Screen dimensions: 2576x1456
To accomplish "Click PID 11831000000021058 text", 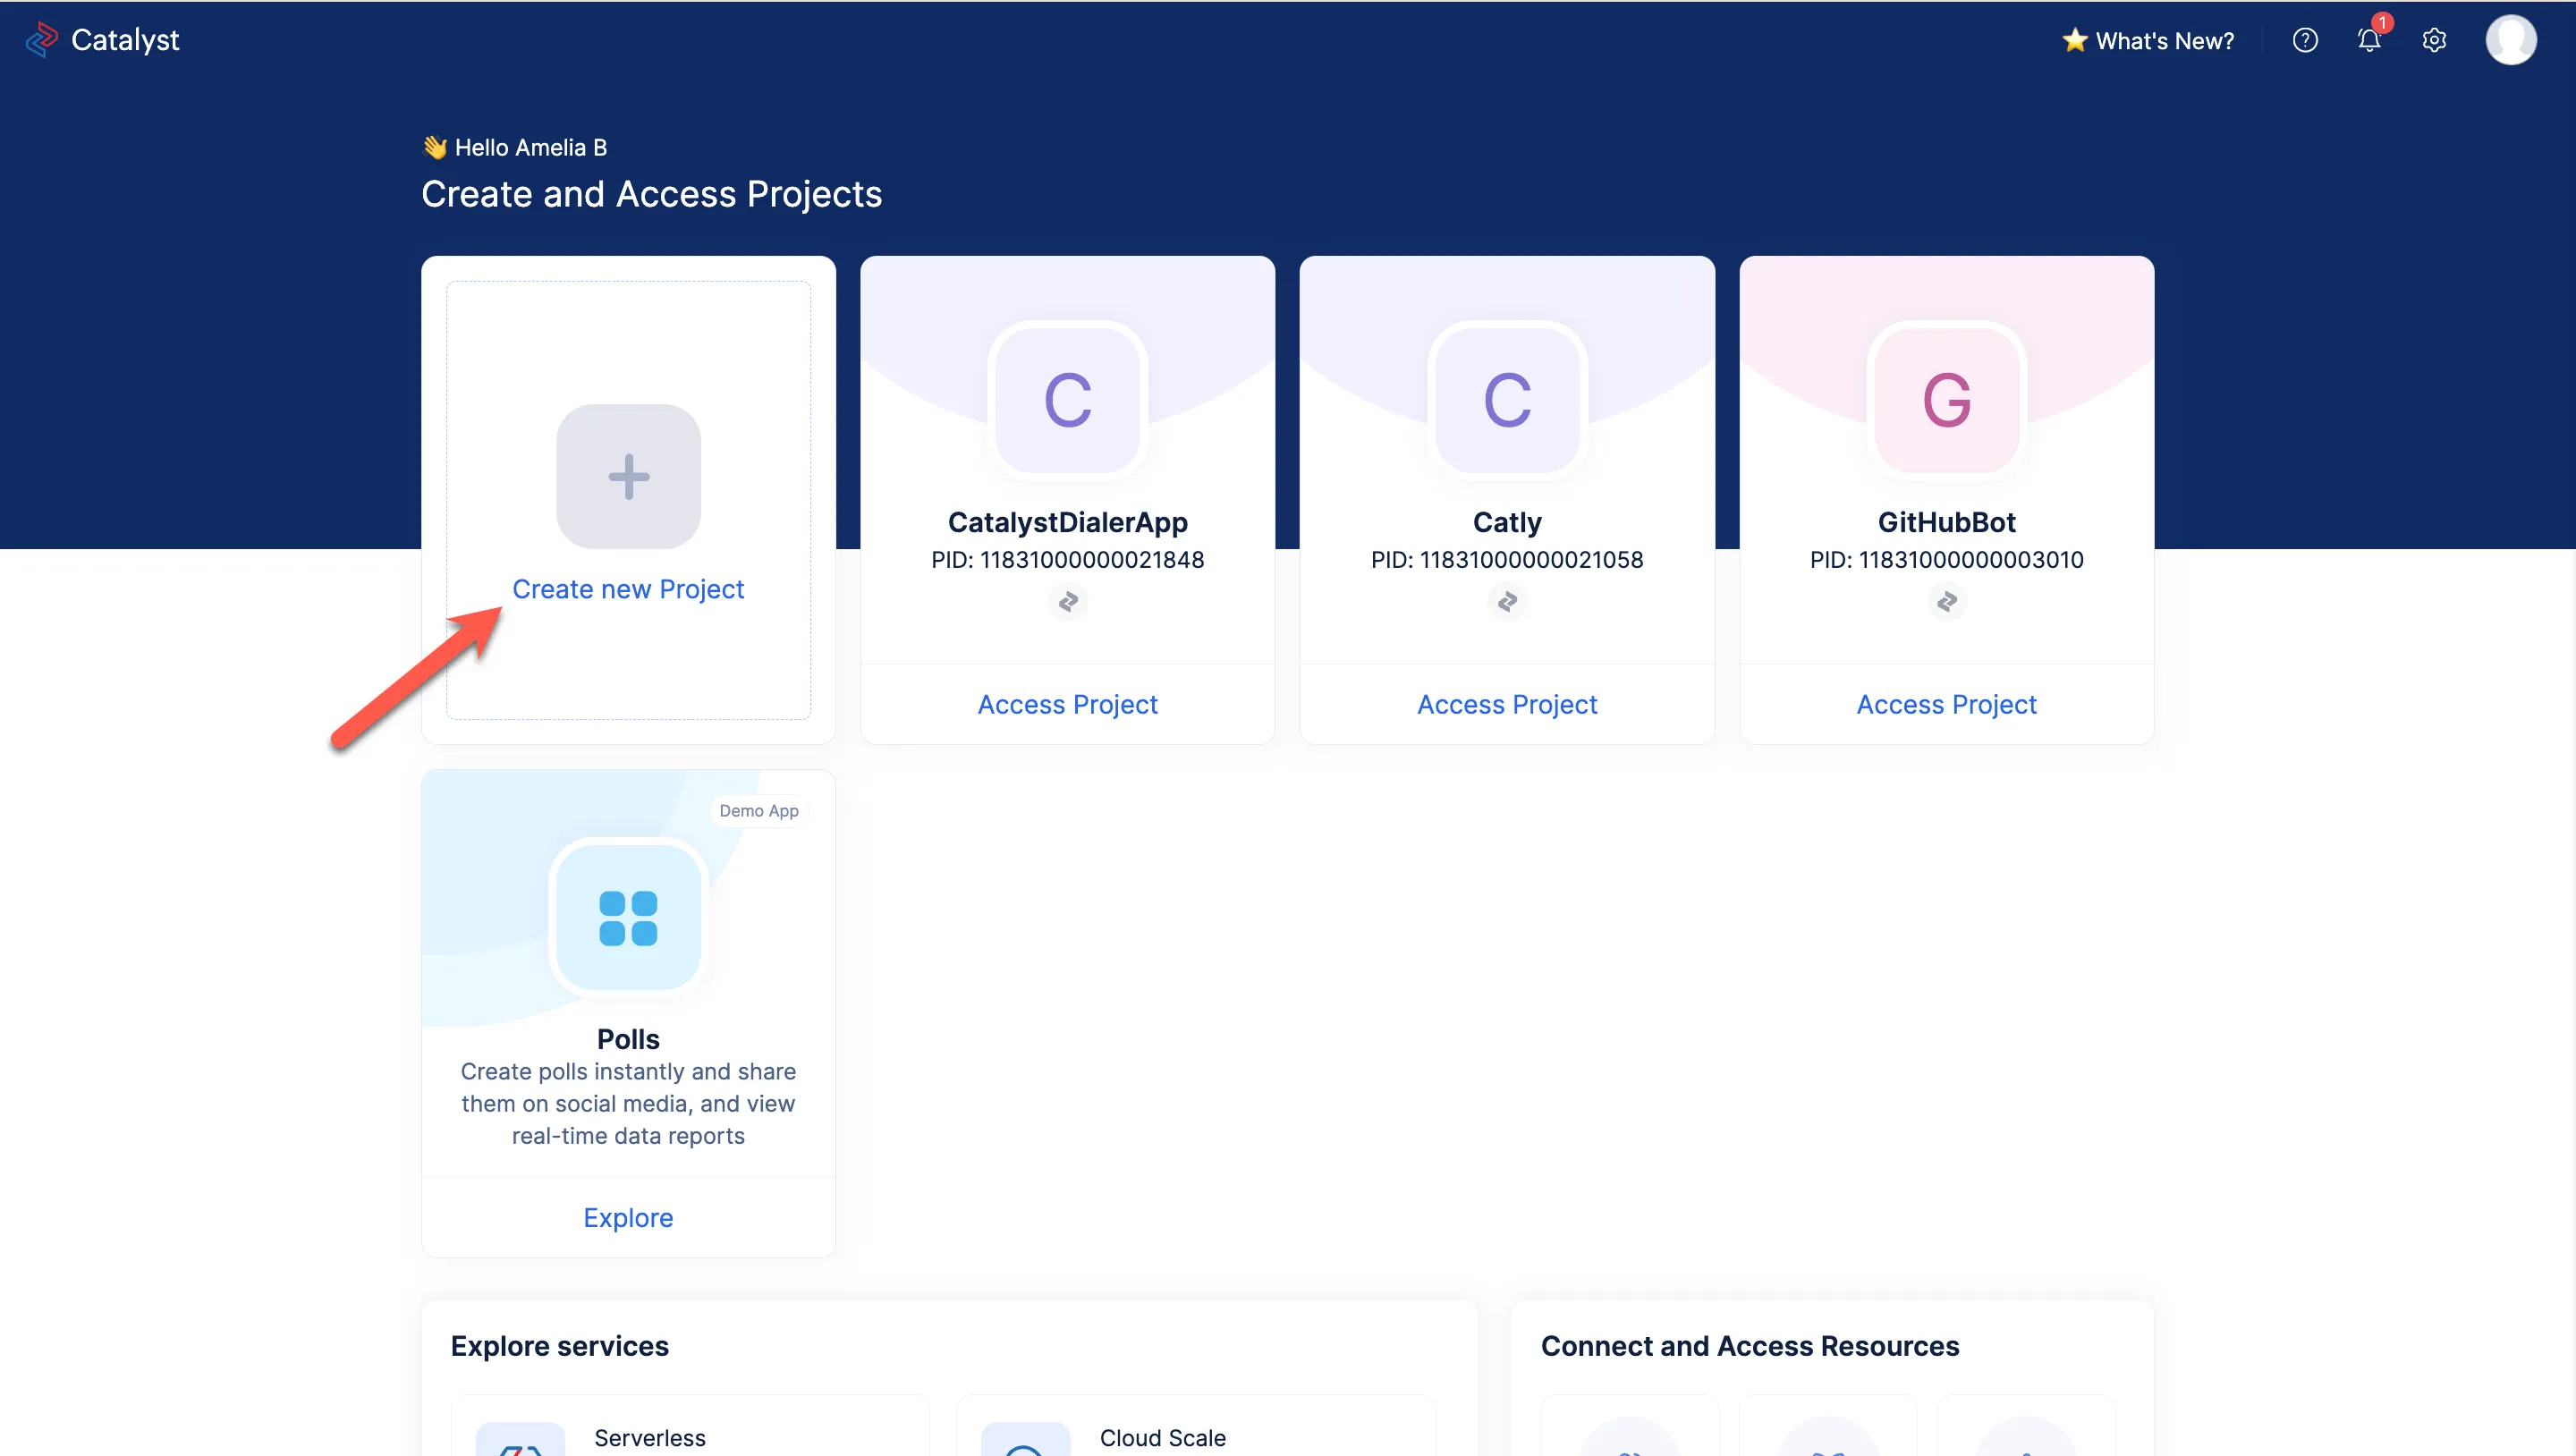I will coord(1507,560).
